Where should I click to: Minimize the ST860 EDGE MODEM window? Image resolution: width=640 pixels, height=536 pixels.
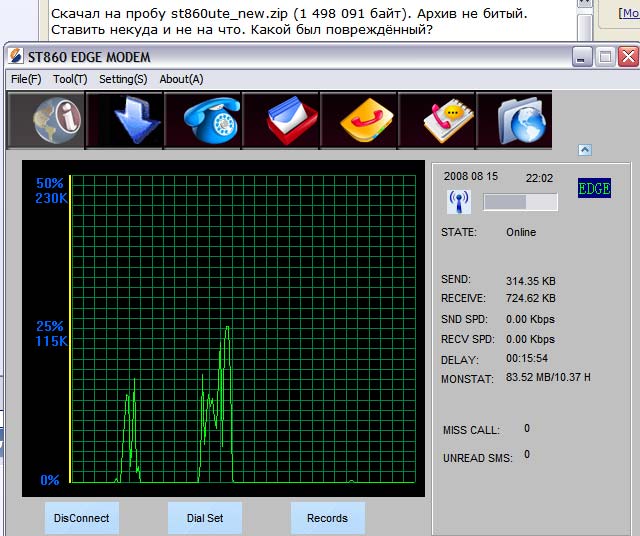pos(582,56)
